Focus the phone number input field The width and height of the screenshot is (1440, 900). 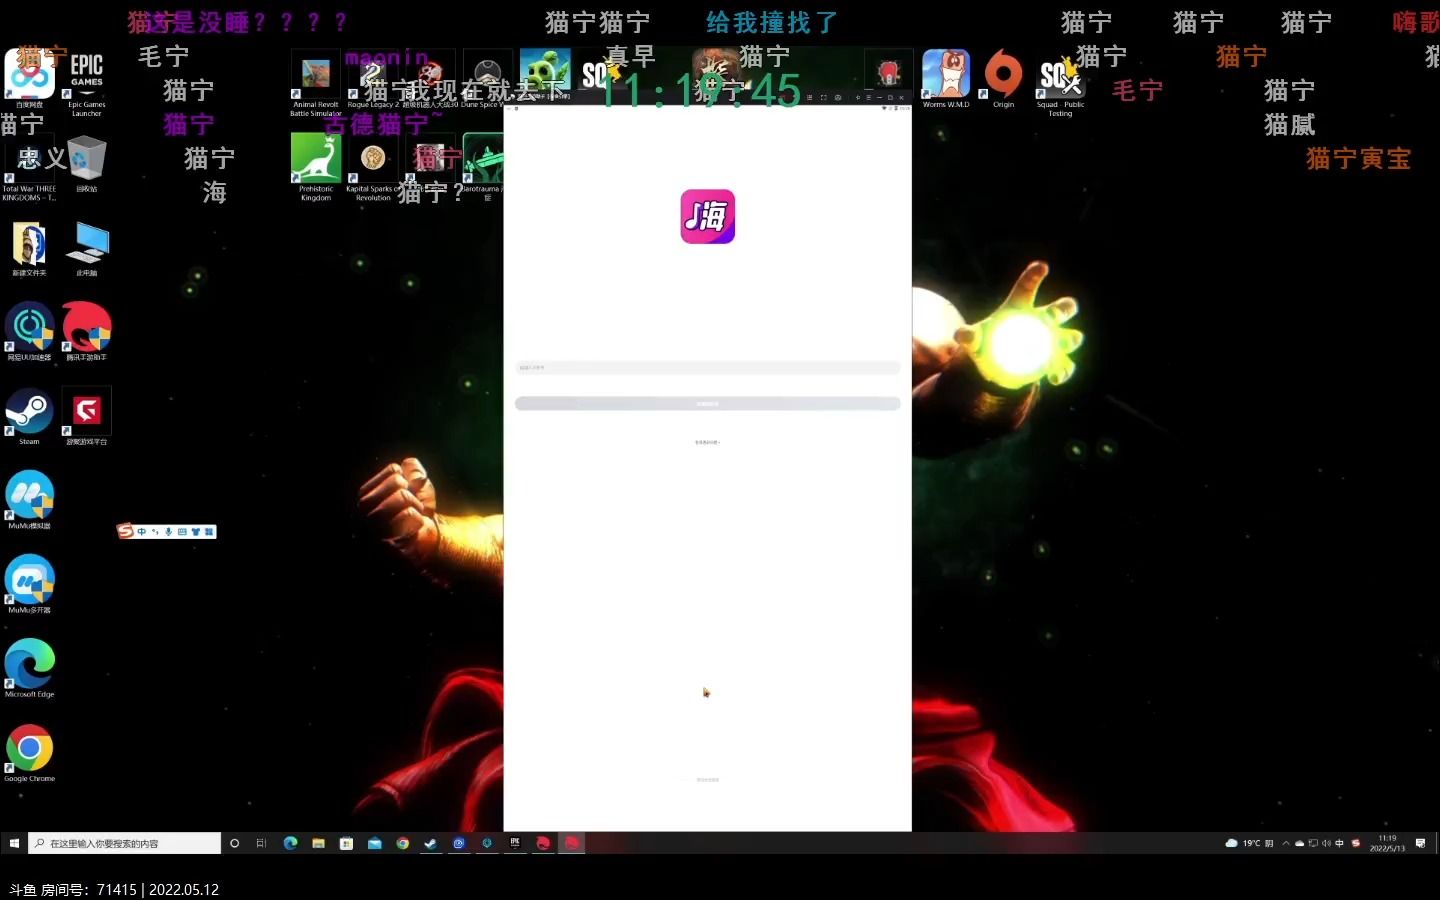708,368
